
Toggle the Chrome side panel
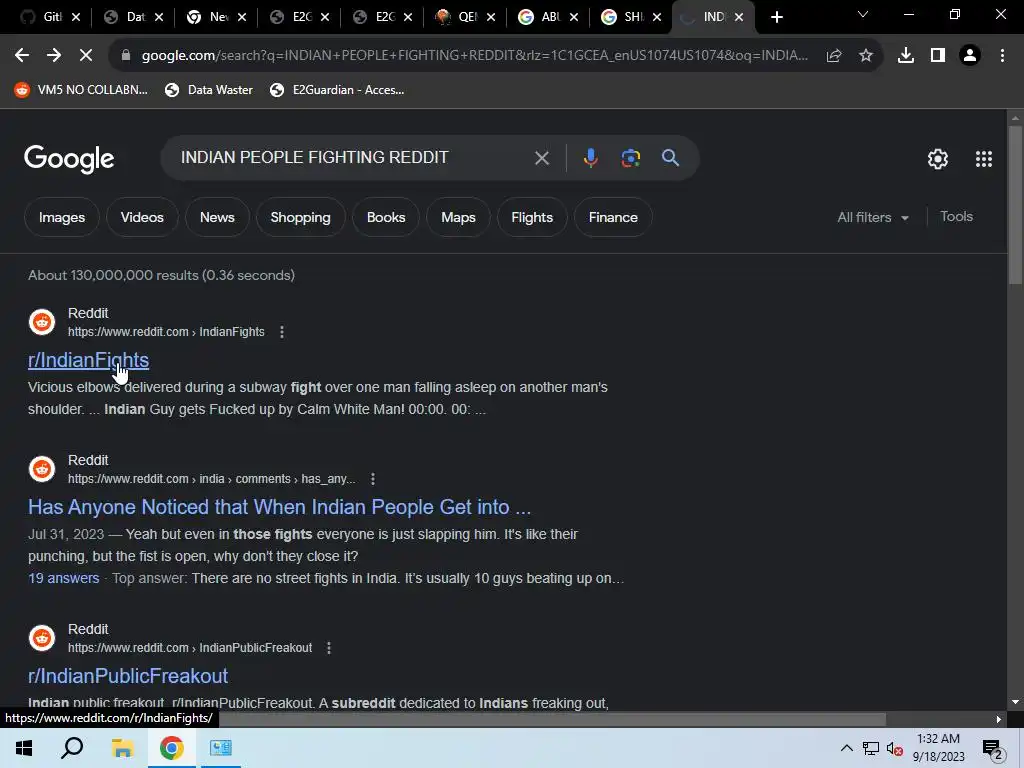click(x=938, y=56)
